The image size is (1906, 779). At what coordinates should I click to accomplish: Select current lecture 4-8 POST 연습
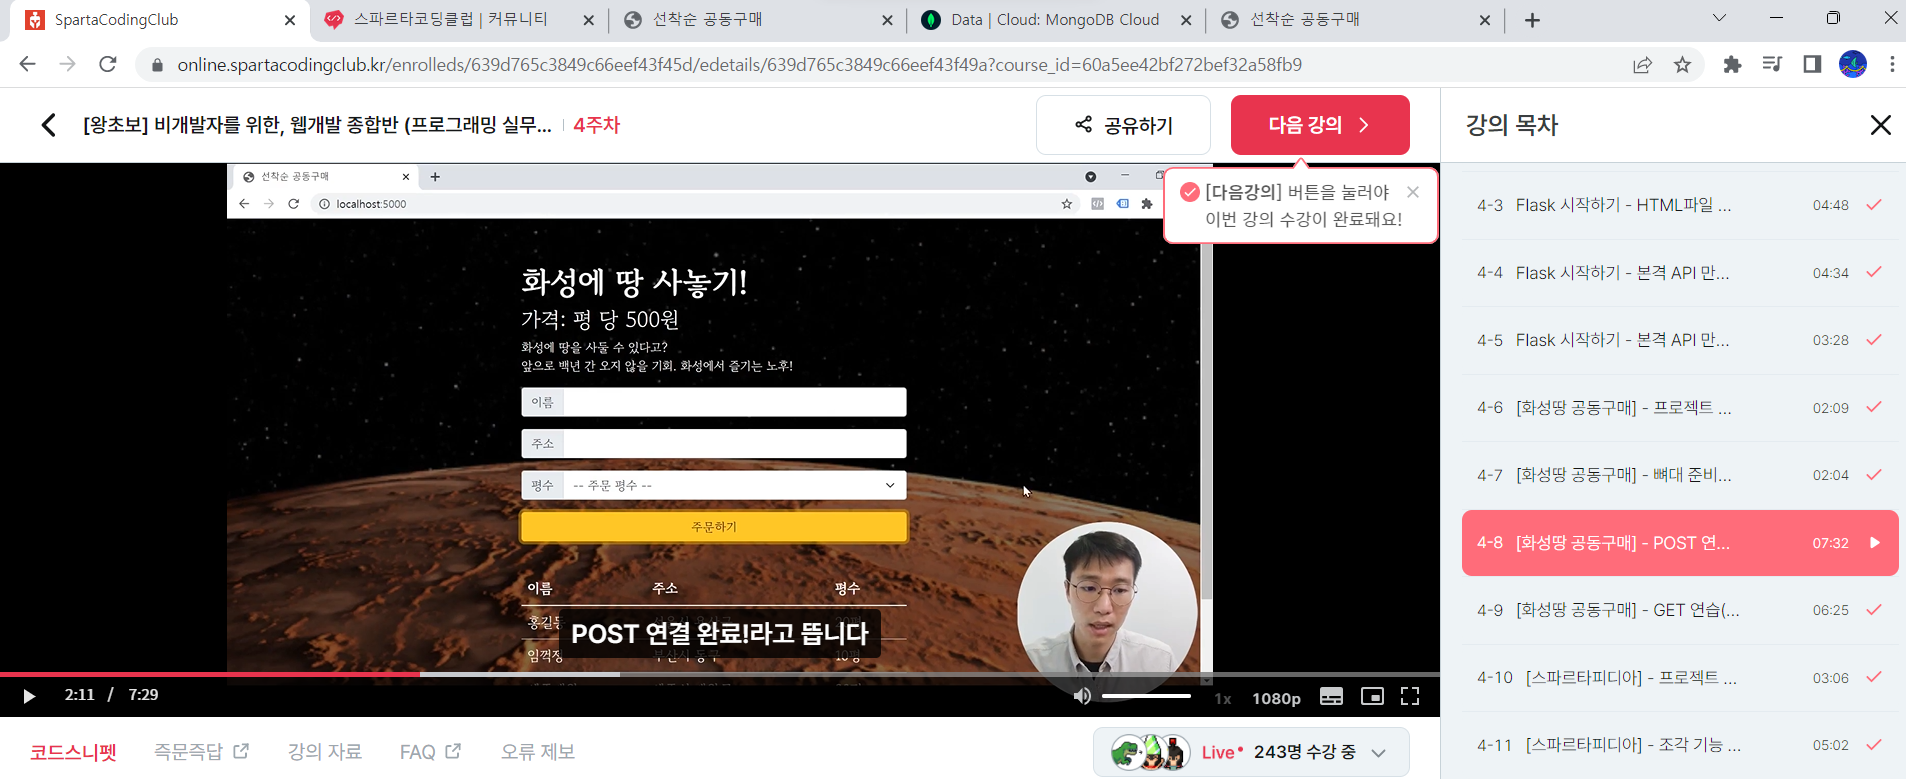click(x=1680, y=543)
